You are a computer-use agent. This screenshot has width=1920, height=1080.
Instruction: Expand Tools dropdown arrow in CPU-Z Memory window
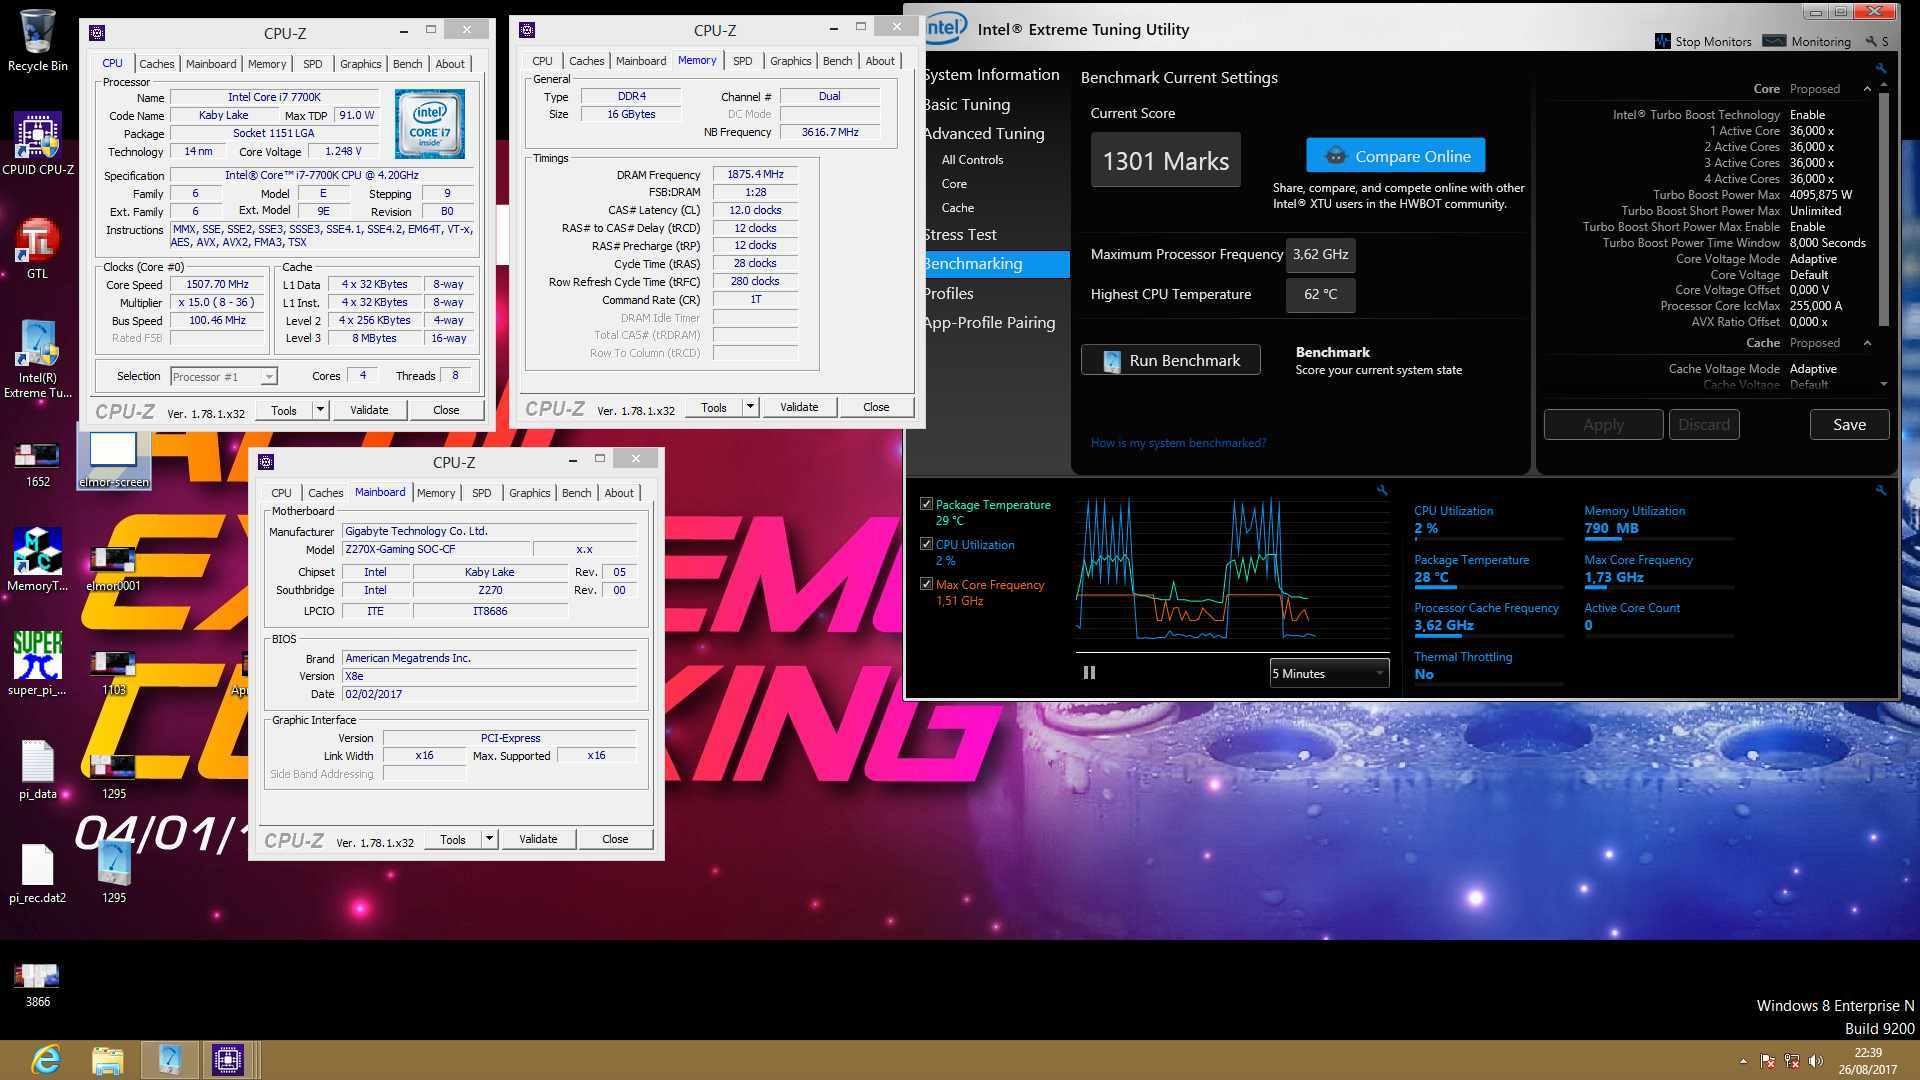(x=750, y=407)
